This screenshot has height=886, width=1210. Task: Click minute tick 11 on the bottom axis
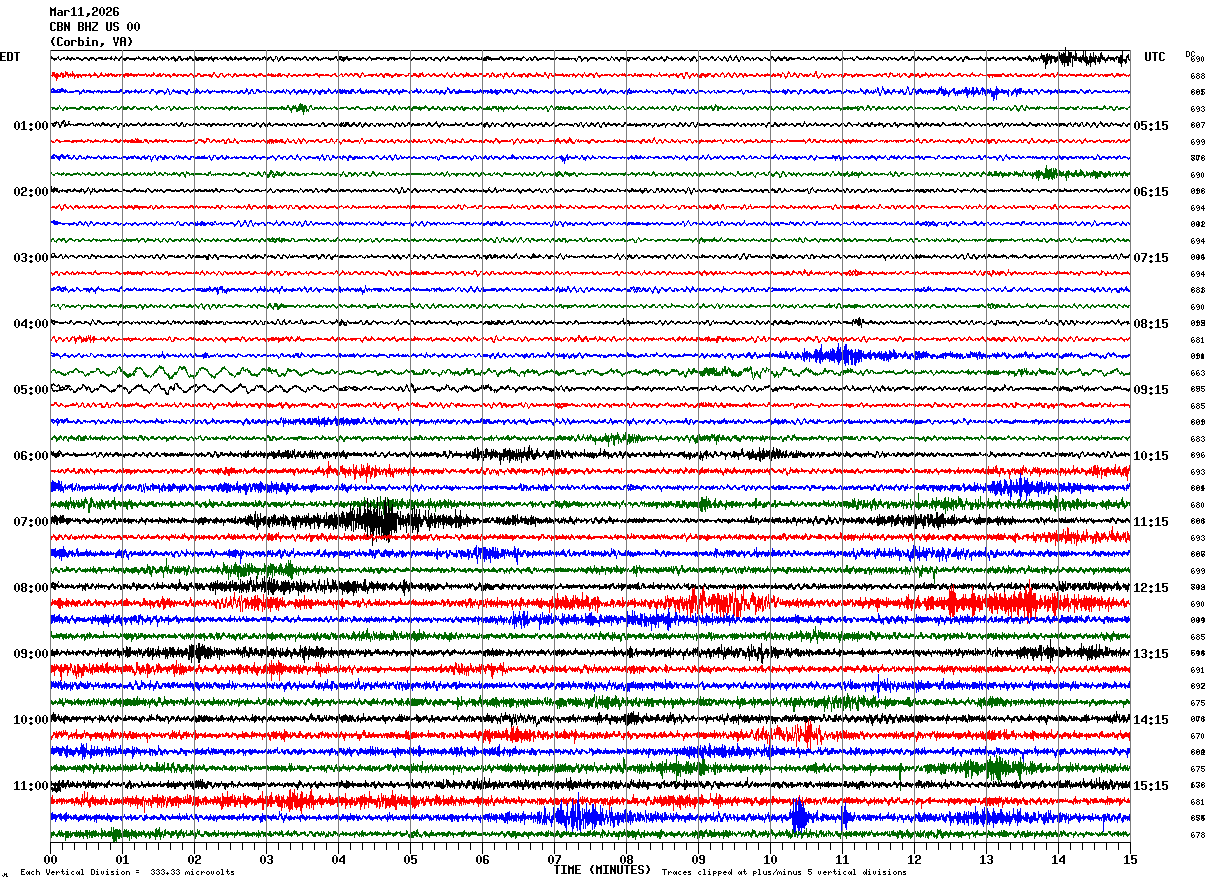point(842,859)
